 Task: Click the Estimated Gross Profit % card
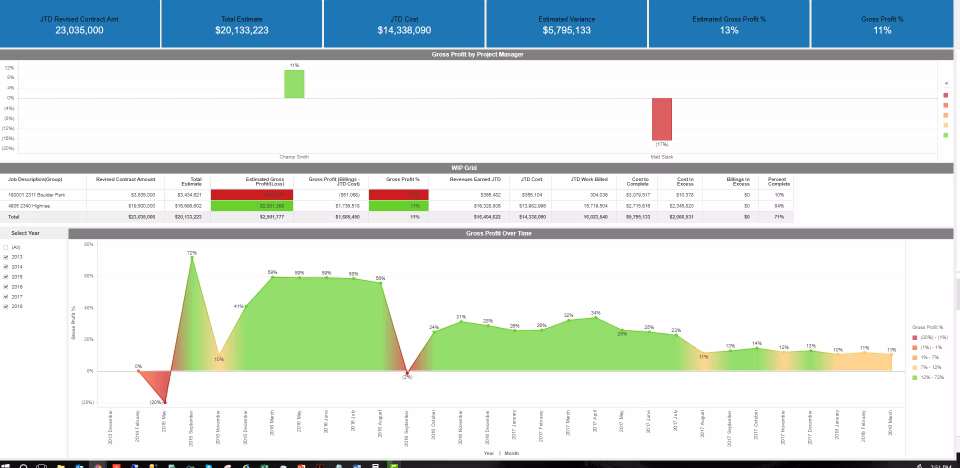729,24
